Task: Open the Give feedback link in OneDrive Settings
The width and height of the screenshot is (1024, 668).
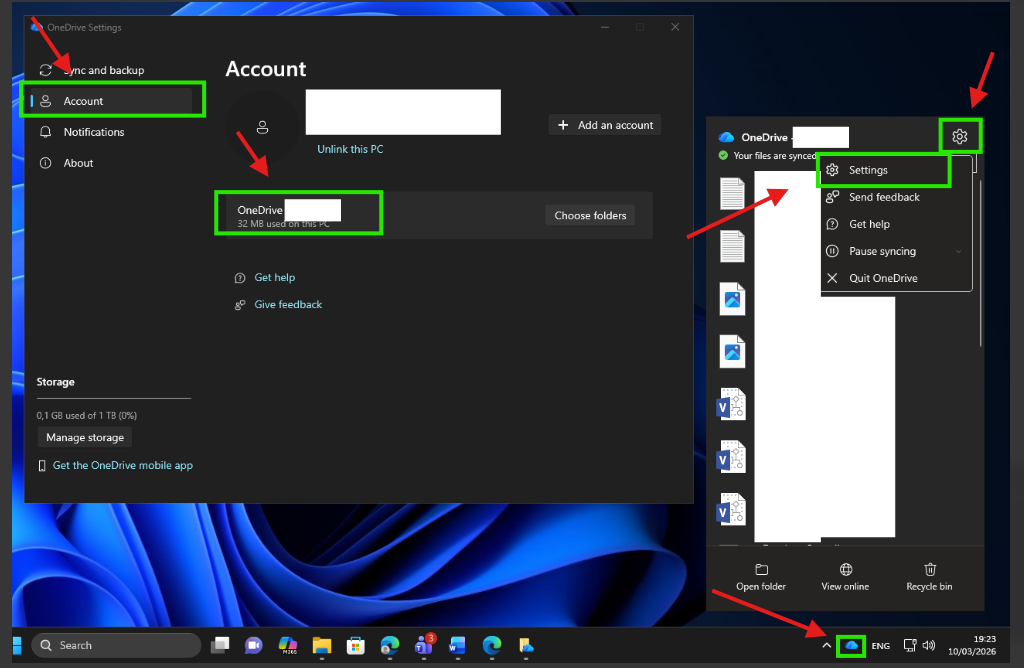Action: click(x=288, y=304)
